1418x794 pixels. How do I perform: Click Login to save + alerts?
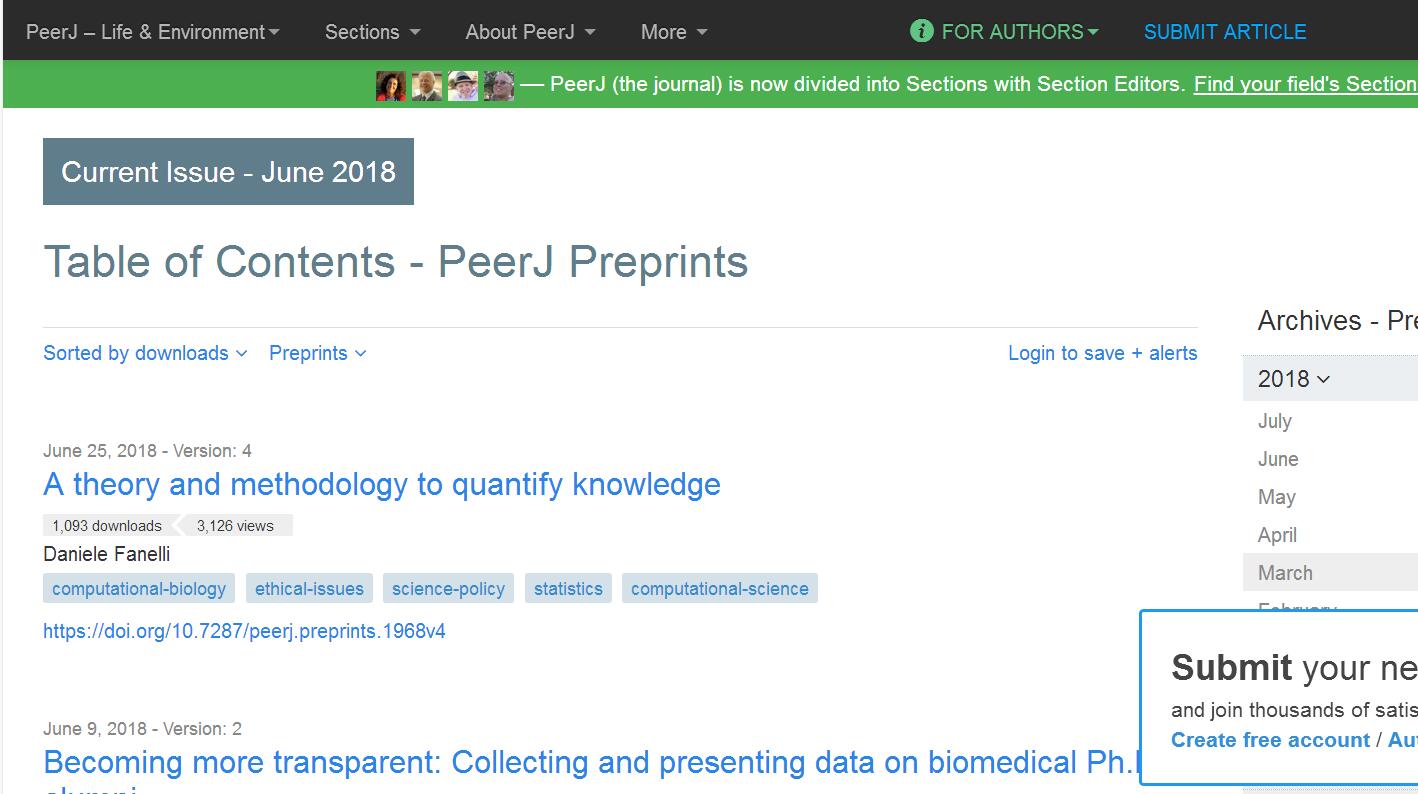(x=1102, y=353)
